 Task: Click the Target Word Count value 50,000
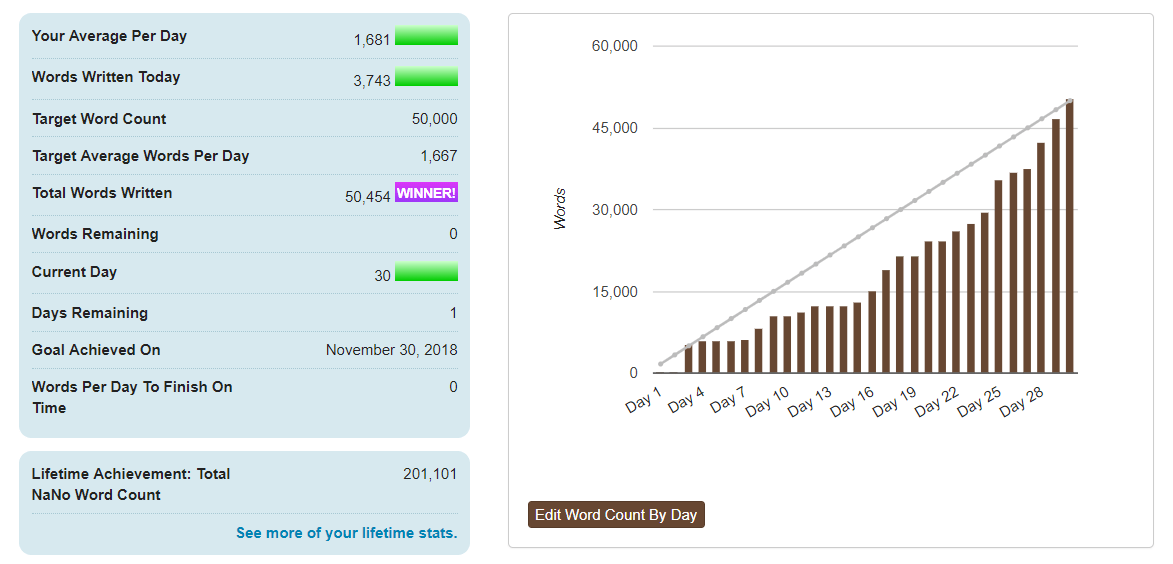[434, 119]
